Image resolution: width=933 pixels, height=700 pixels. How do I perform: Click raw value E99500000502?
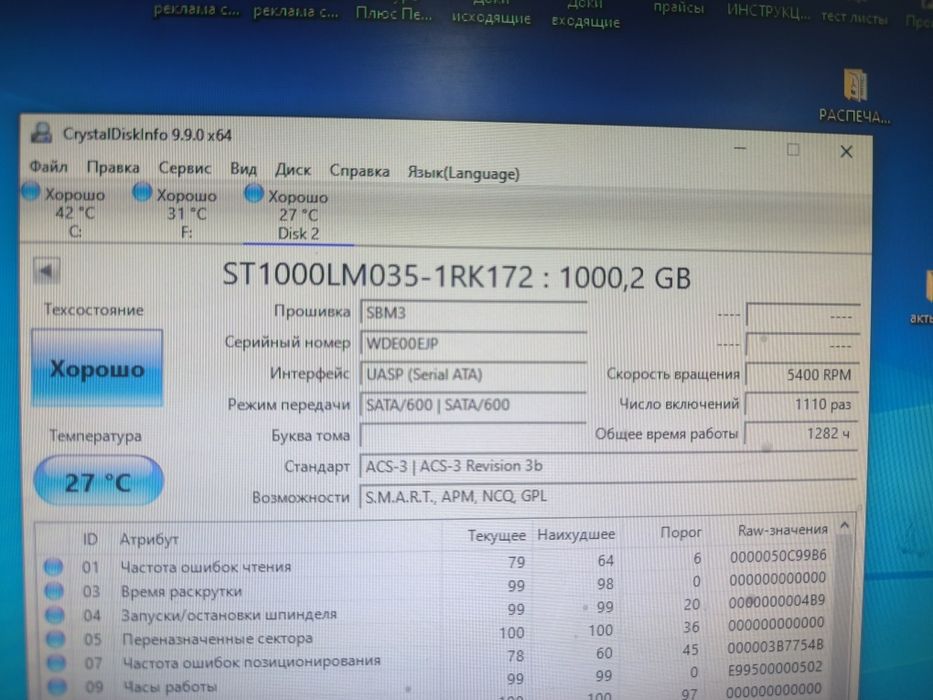click(x=775, y=668)
